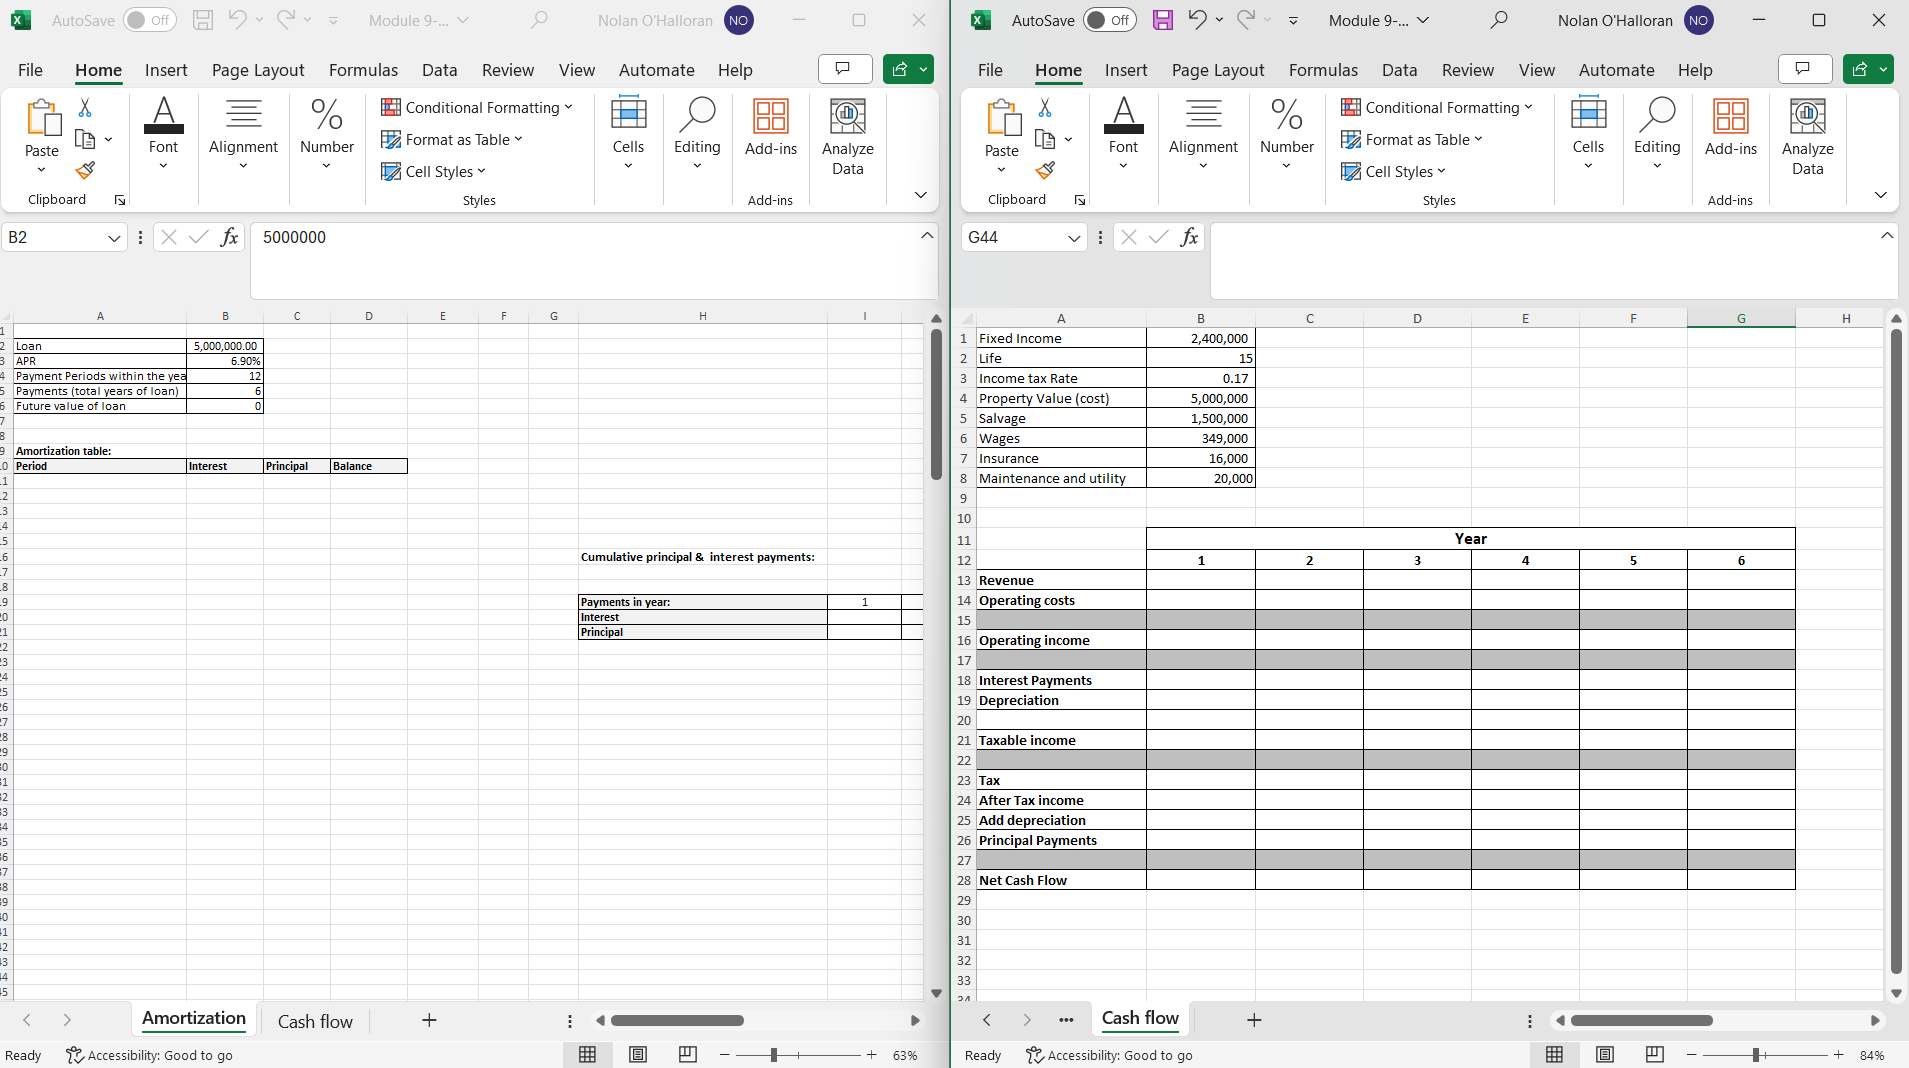This screenshot has width=1909, height=1068.
Task: Expand Conditional Formatting in left window
Action: [x=477, y=107]
